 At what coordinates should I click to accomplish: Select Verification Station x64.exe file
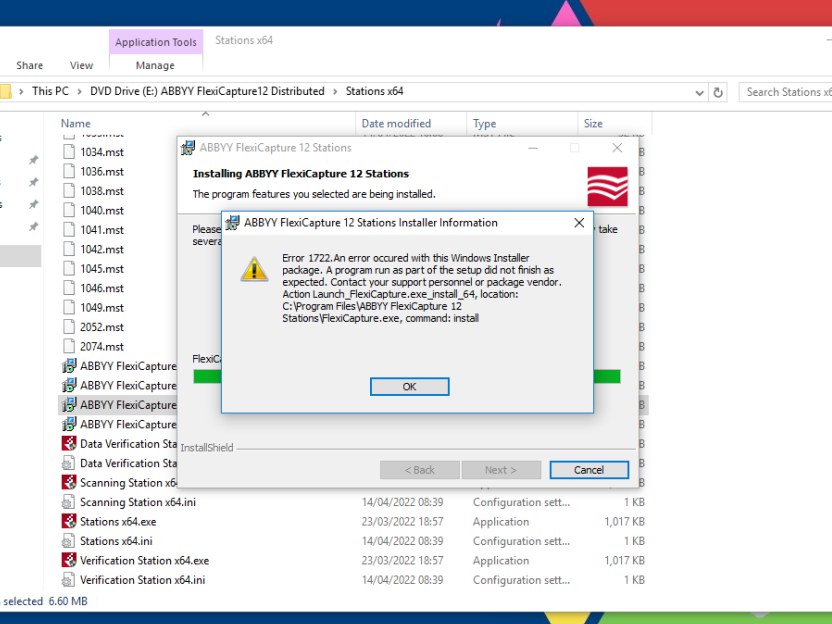tap(144, 560)
